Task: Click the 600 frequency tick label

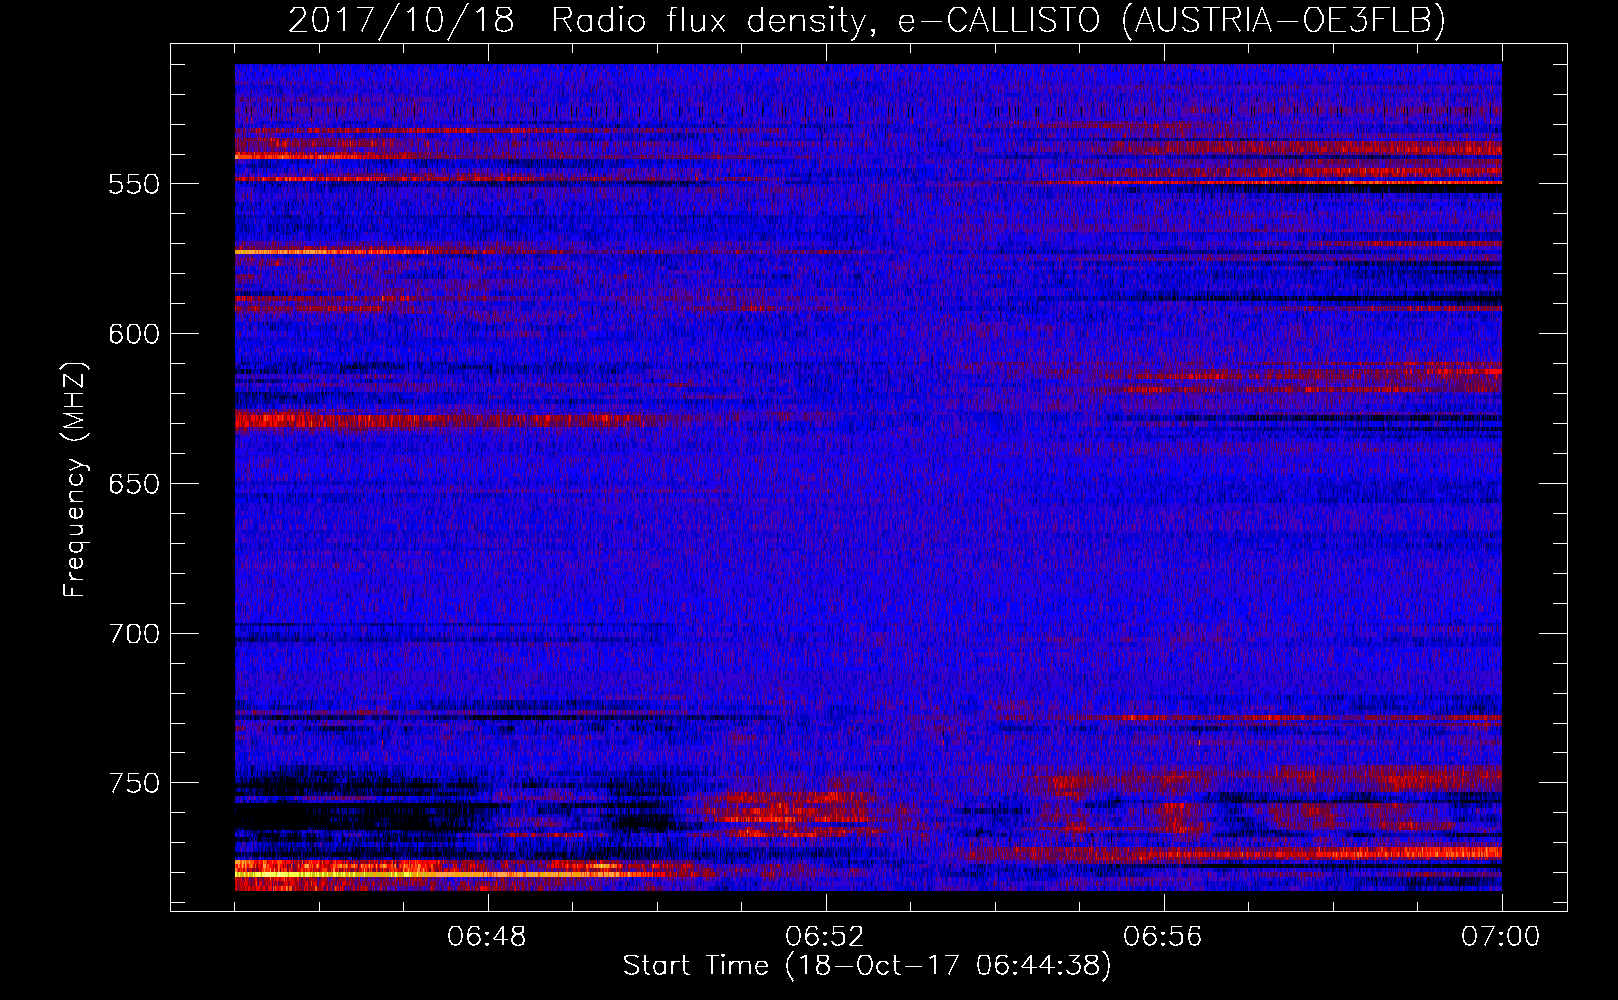Action: click(133, 334)
